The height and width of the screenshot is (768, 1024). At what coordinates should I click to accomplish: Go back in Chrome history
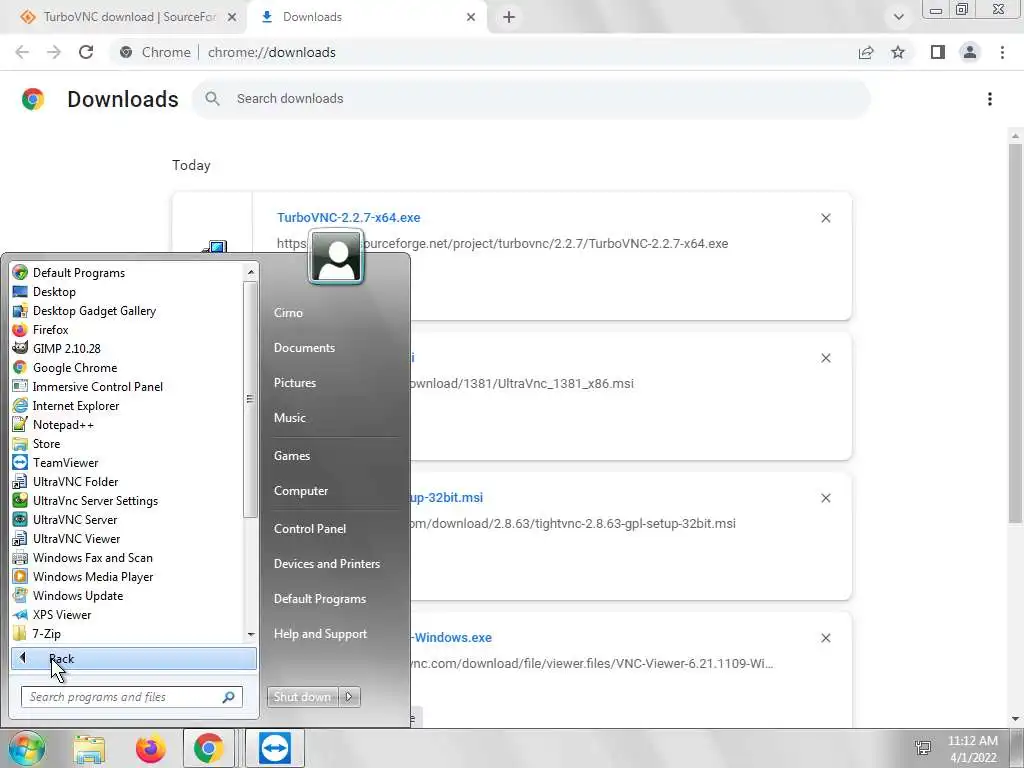pyautogui.click(x=22, y=52)
